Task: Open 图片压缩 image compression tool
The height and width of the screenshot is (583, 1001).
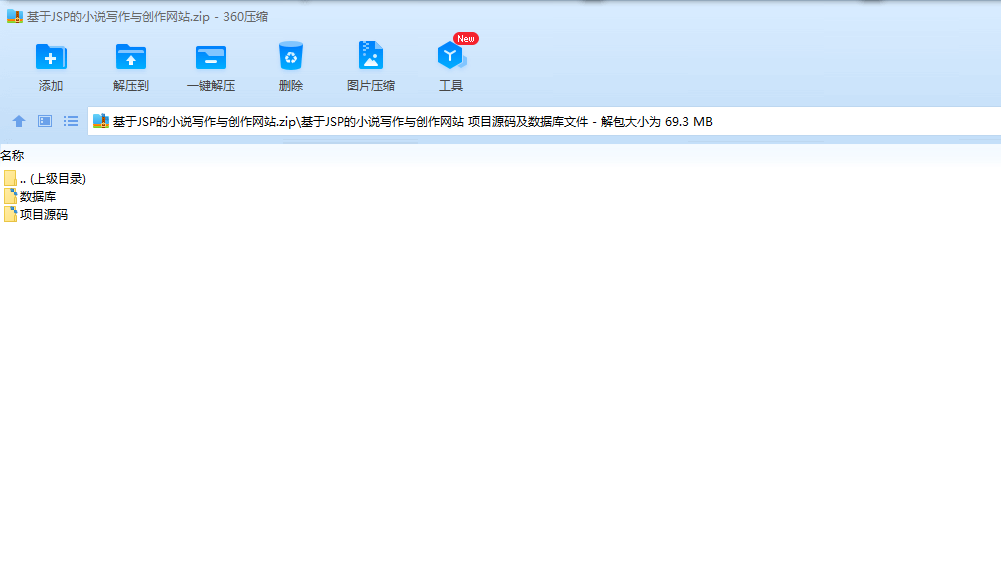Action: 370,56
